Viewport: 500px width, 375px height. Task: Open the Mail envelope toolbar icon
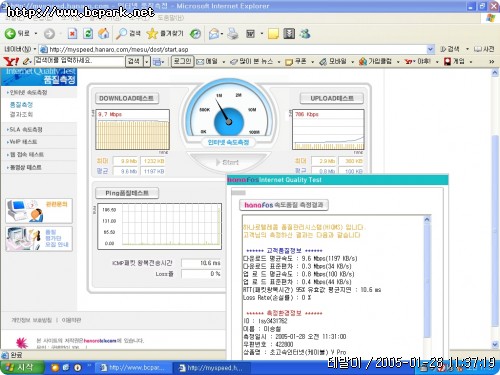[214, 34]
